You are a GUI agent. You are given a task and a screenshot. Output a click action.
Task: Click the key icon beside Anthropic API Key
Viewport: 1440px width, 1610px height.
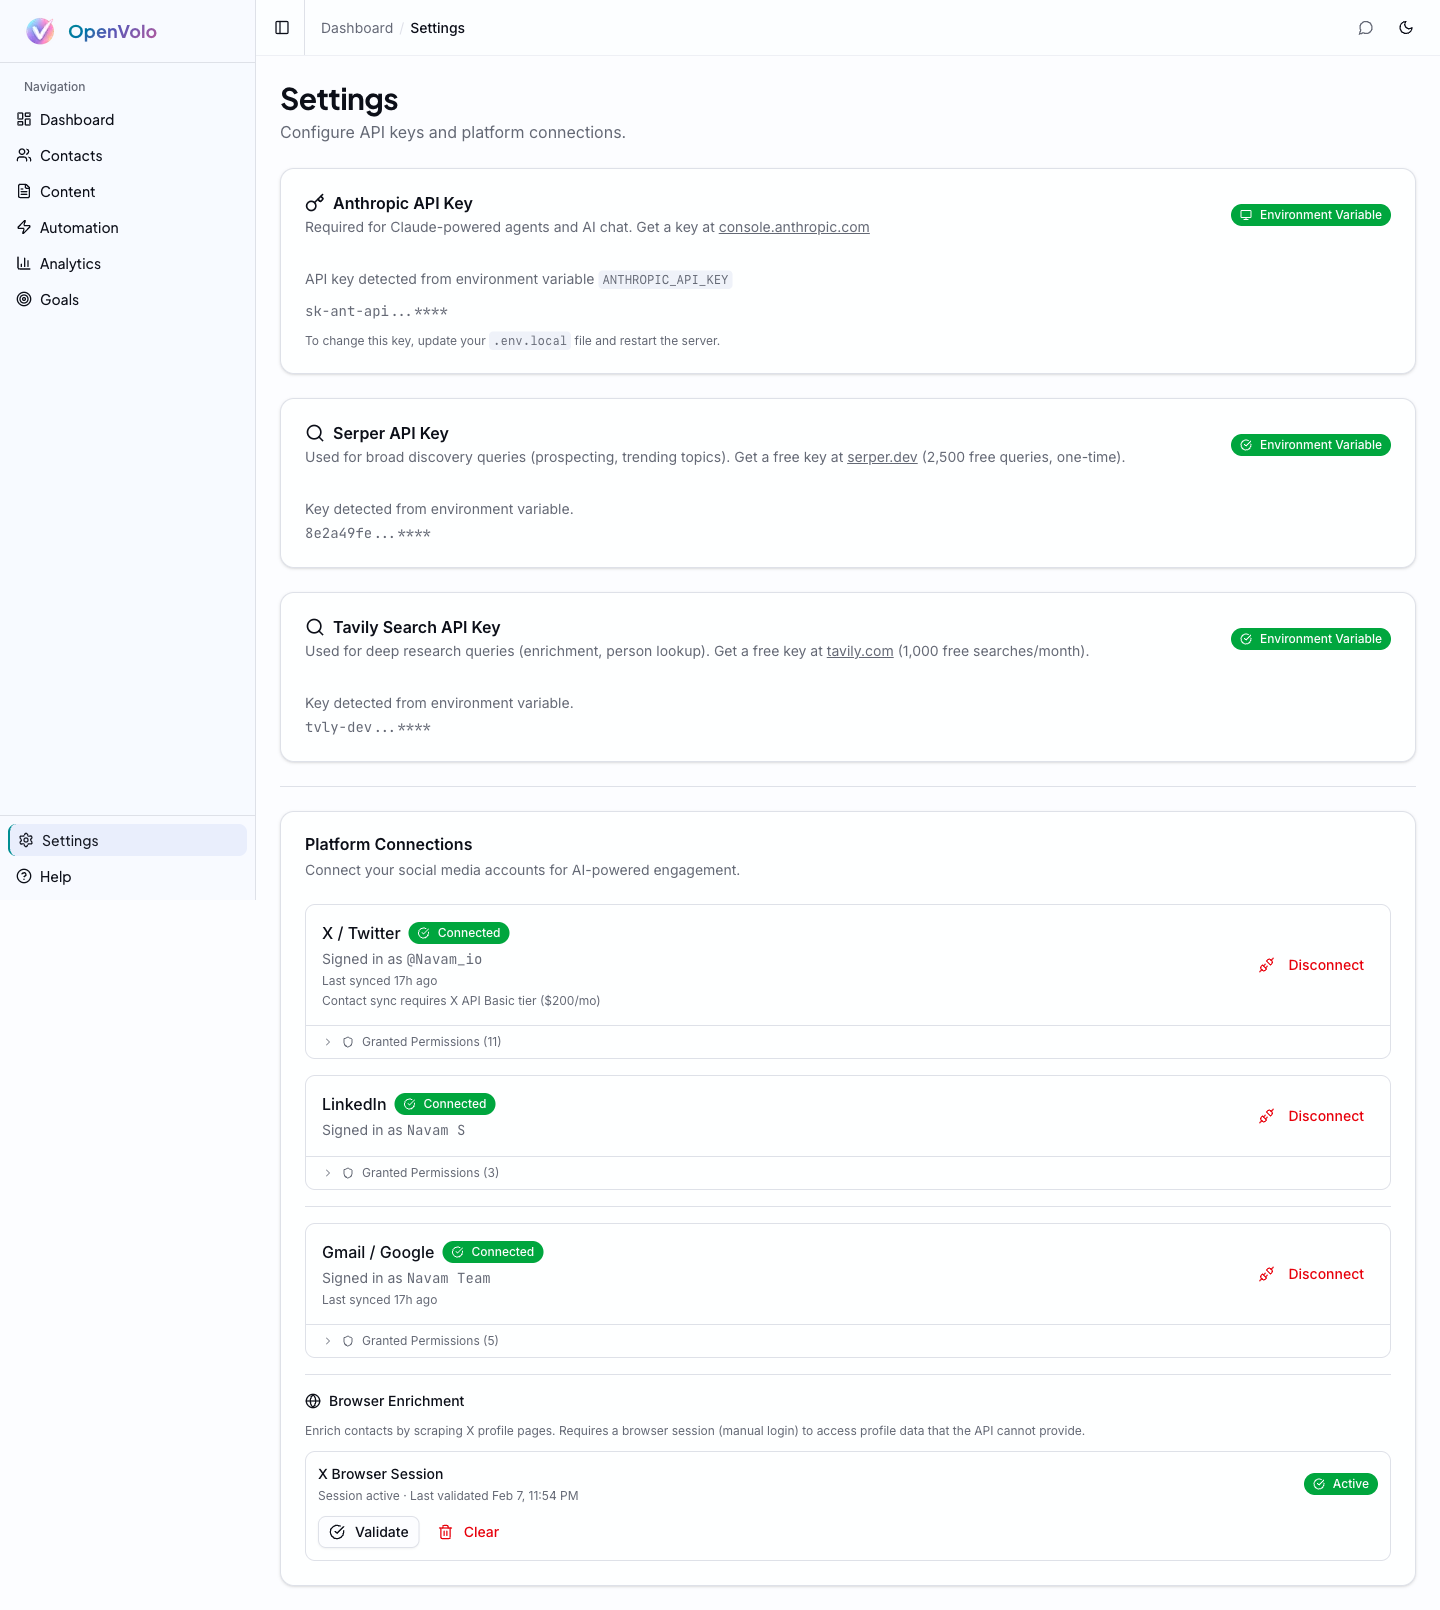click(x=315, y=203)
